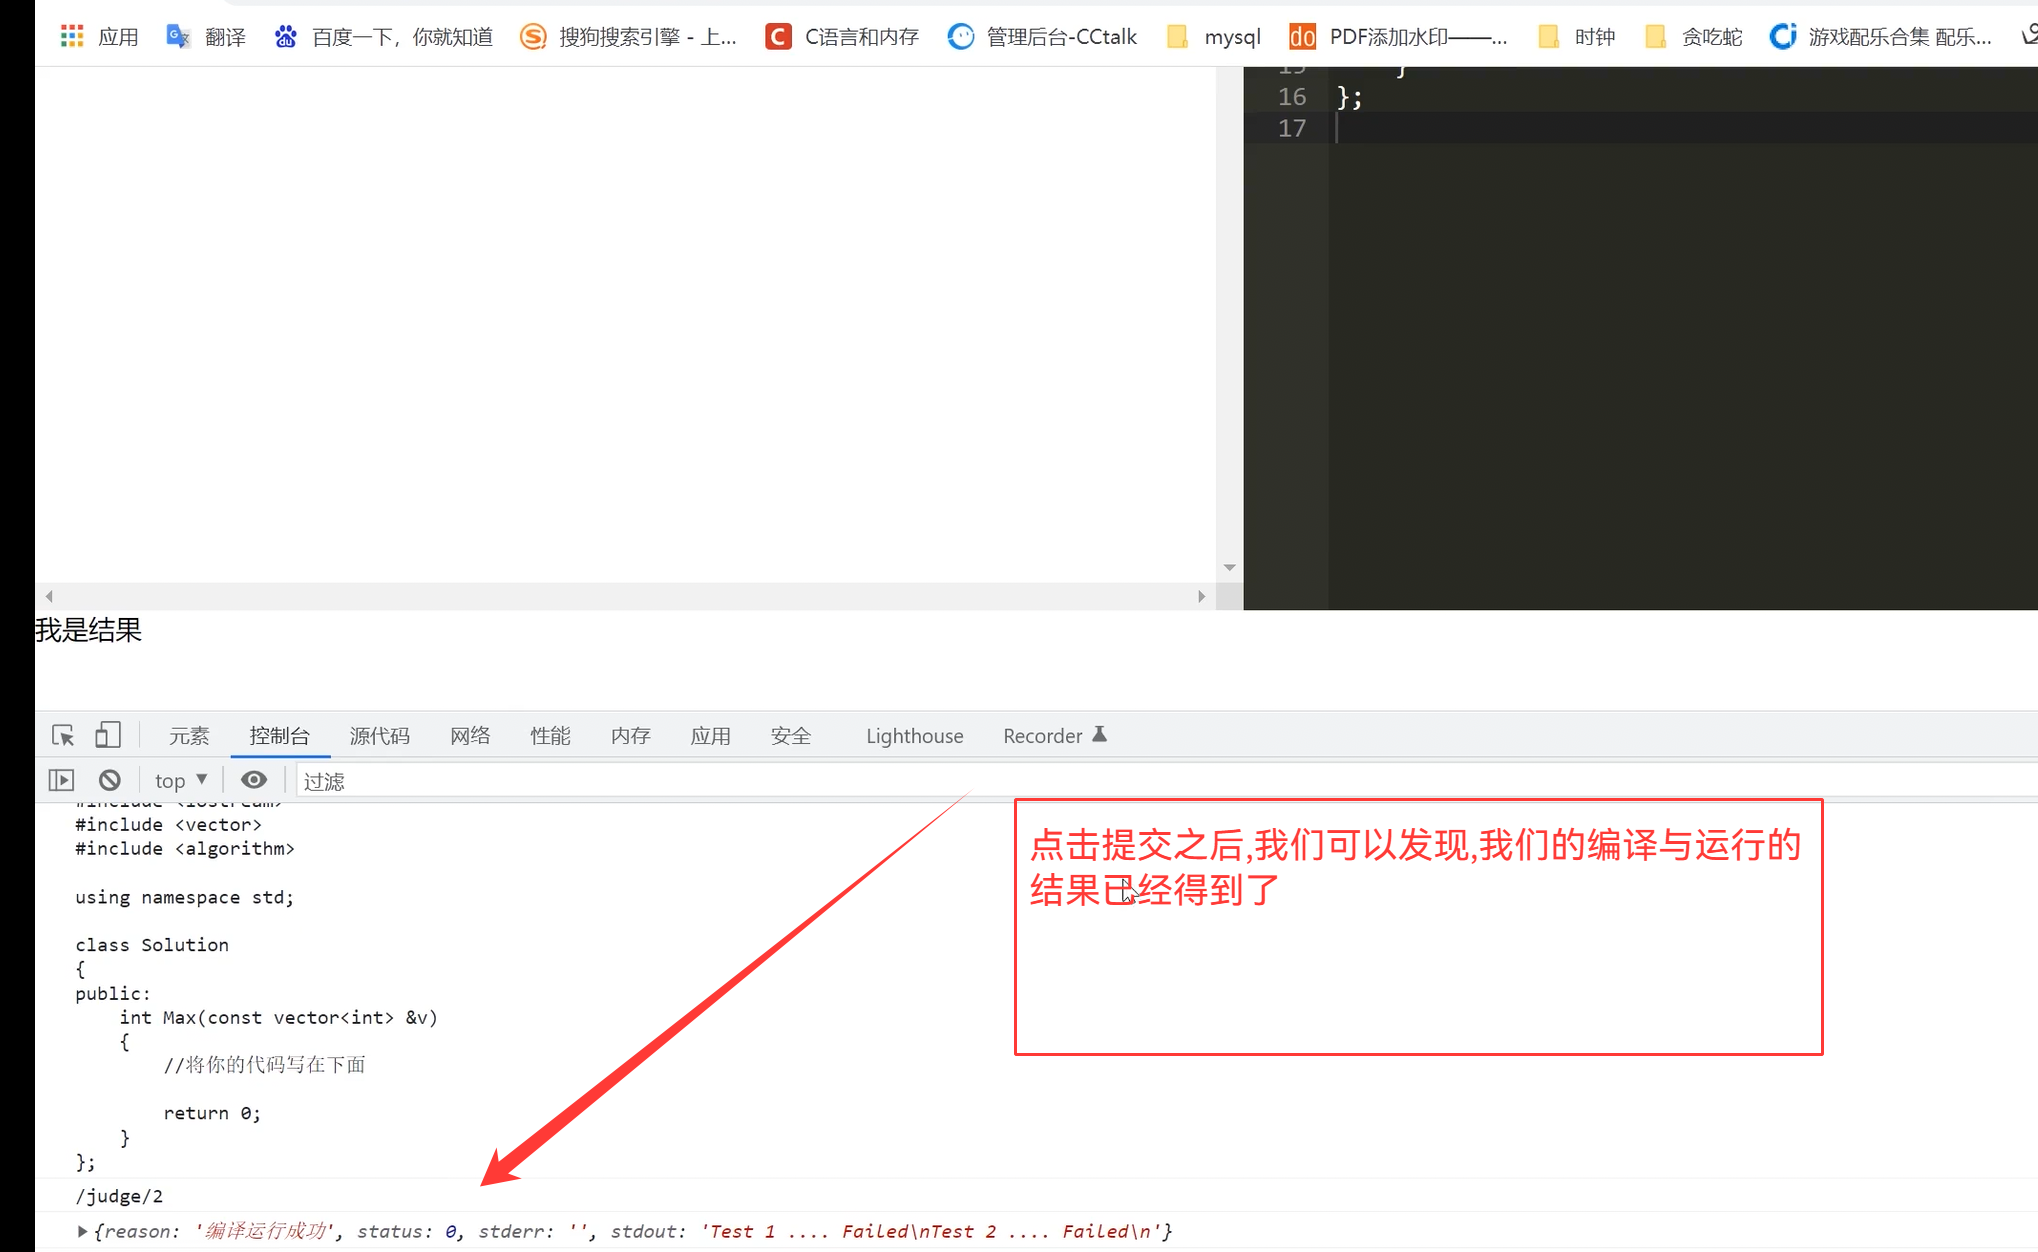
Task: Switch to the 安全 DevTools tab
Action: tap(791, 736)
